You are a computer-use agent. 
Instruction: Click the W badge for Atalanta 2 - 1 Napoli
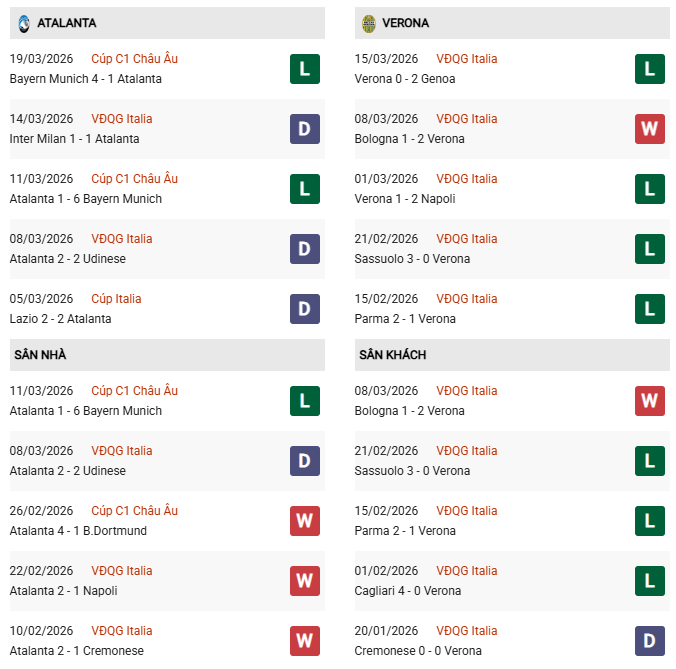(x=305, y=580)
